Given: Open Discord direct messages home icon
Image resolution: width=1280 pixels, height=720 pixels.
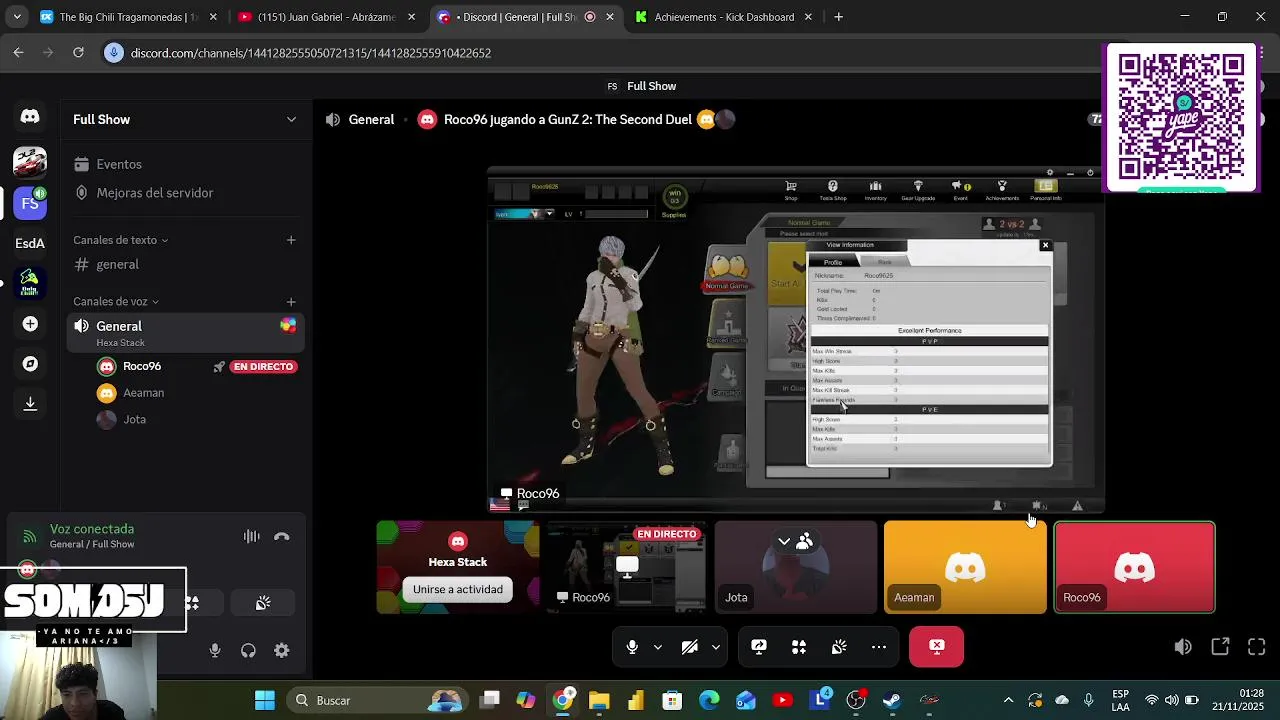Looking at the screenshot, I should [x=30, y=117].
